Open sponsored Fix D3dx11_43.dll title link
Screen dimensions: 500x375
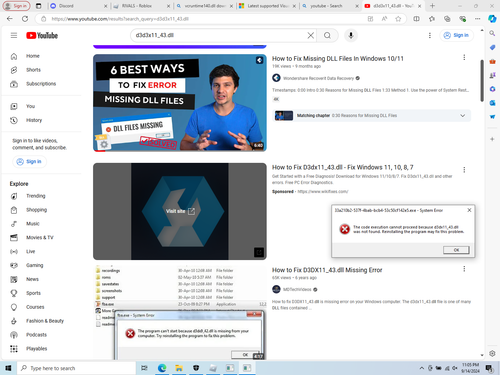tap(343, 167)
